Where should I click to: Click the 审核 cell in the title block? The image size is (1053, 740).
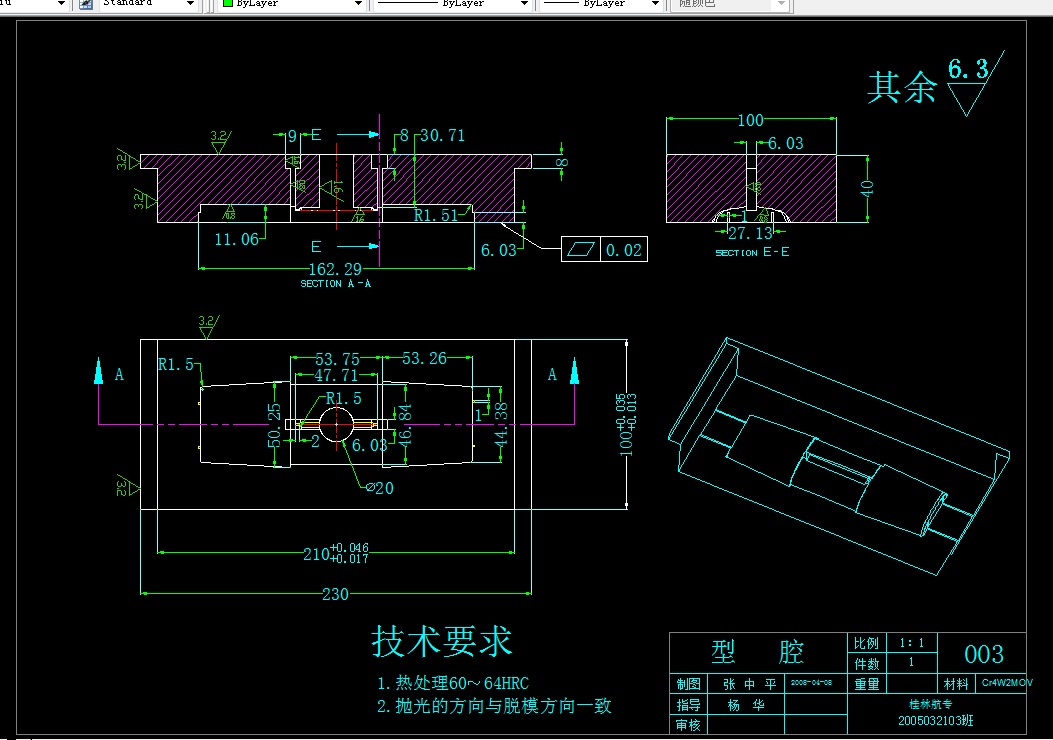click(x=688, y=725)
